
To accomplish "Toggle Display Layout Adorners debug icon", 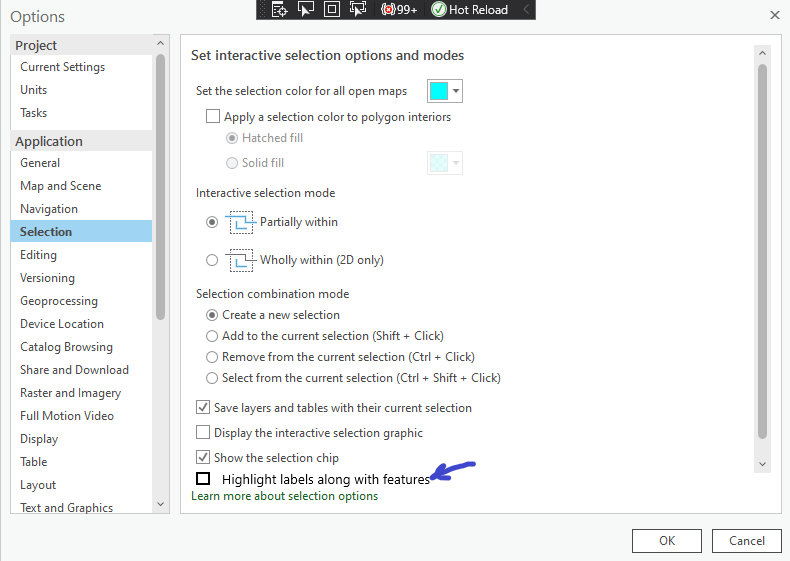I will coord(332,9).
